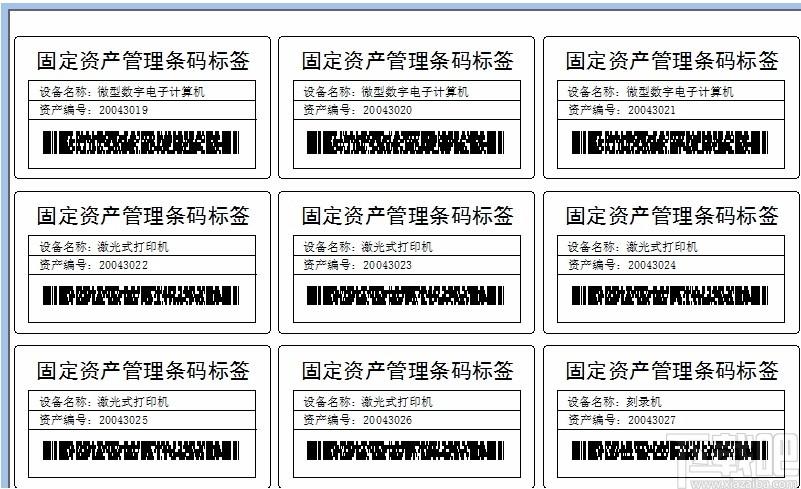The image size is (801, 489).
Task: Select the barcode under asset number 20043020
Action: [x=405, y=142]
